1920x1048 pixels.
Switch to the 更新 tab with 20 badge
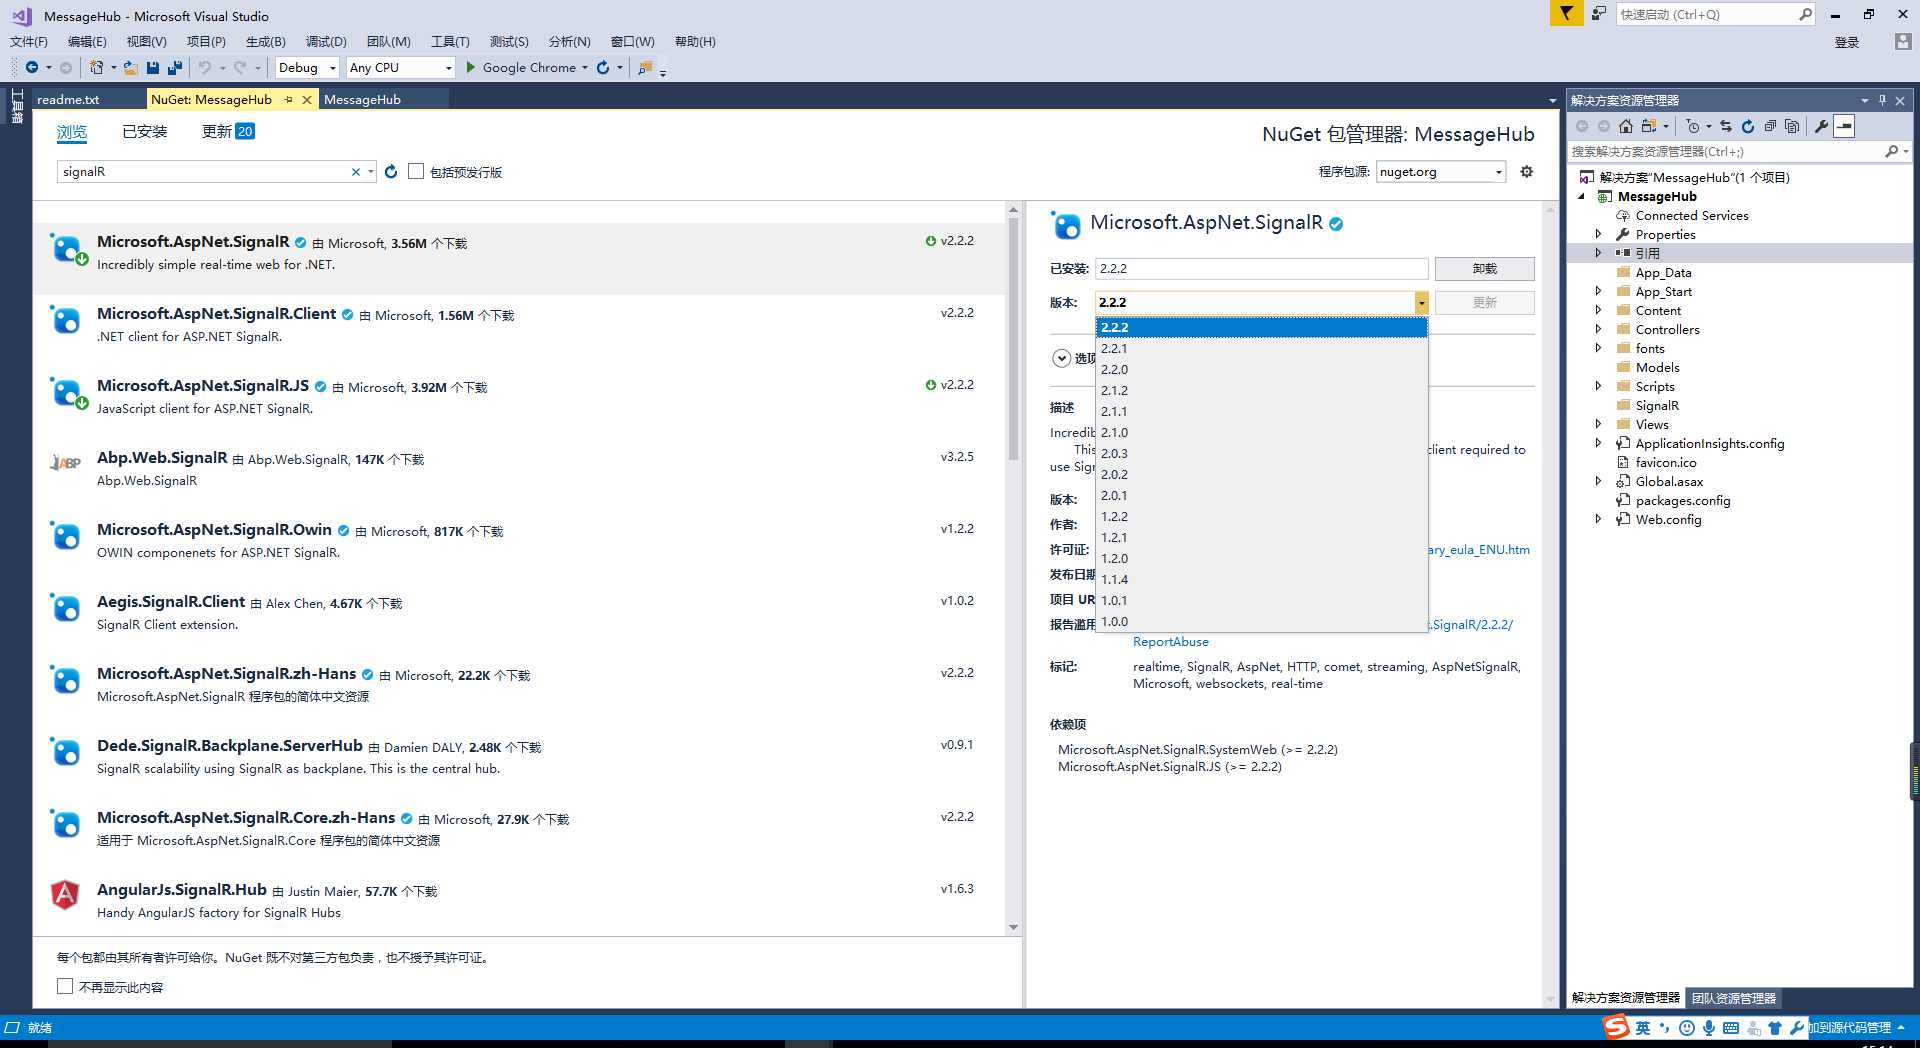point(228,131)
